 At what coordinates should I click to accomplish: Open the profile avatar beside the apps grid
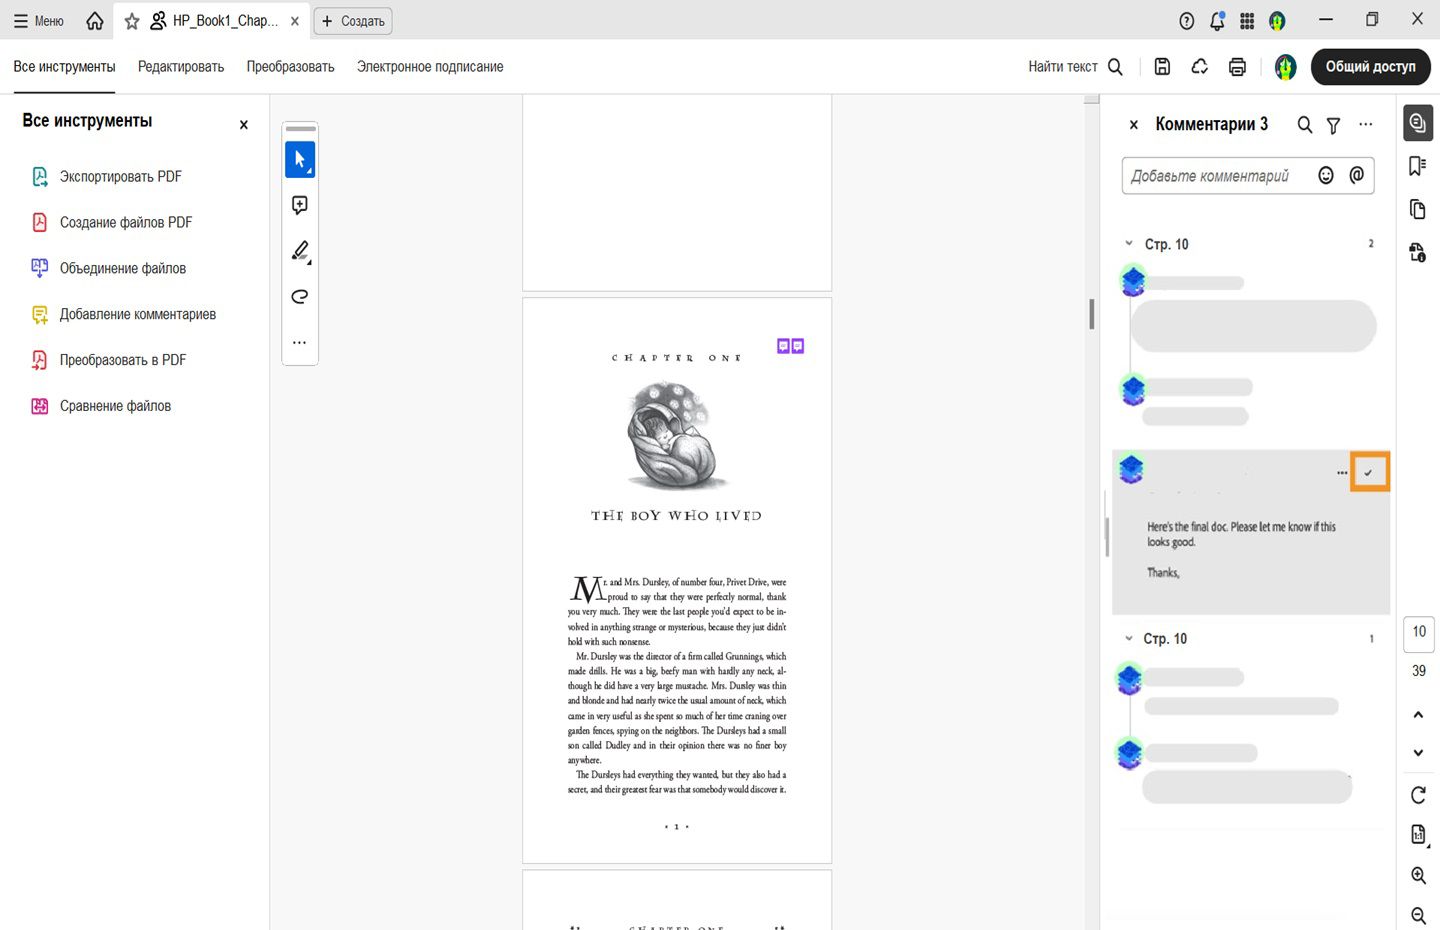[1277, 21]
